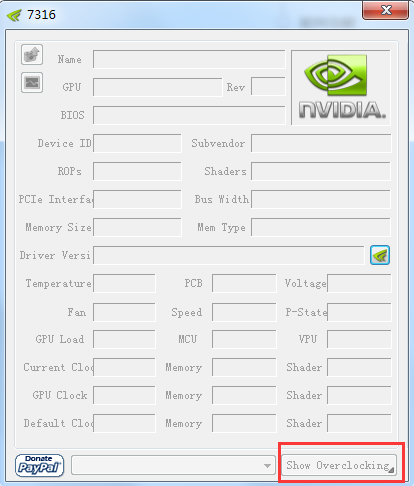
Task: Click the P-State value field
Action: [x=359, y=312]
